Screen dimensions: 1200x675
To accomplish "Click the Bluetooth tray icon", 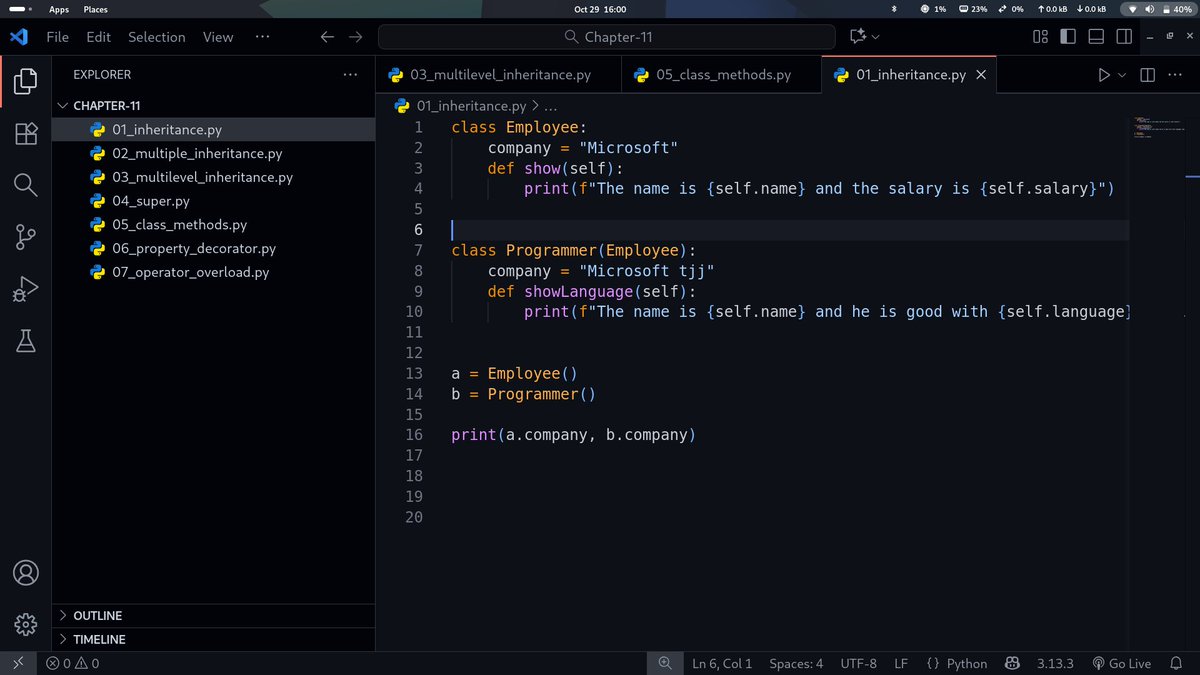I will 894,9.
